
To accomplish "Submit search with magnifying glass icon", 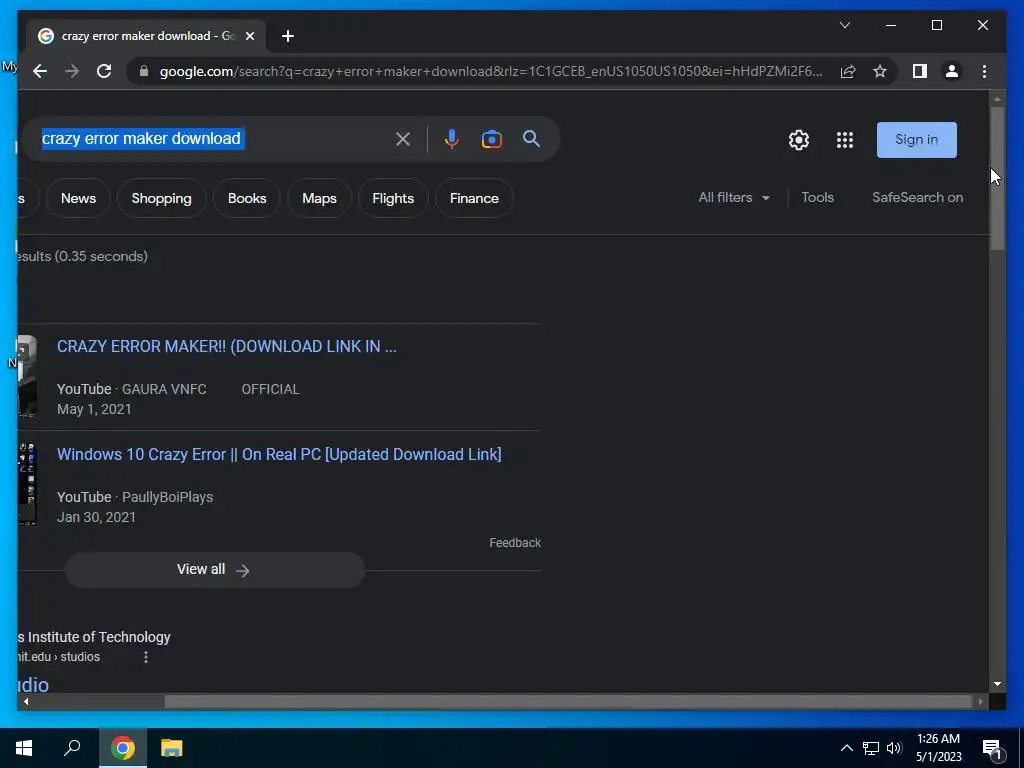I will (532, 138).
